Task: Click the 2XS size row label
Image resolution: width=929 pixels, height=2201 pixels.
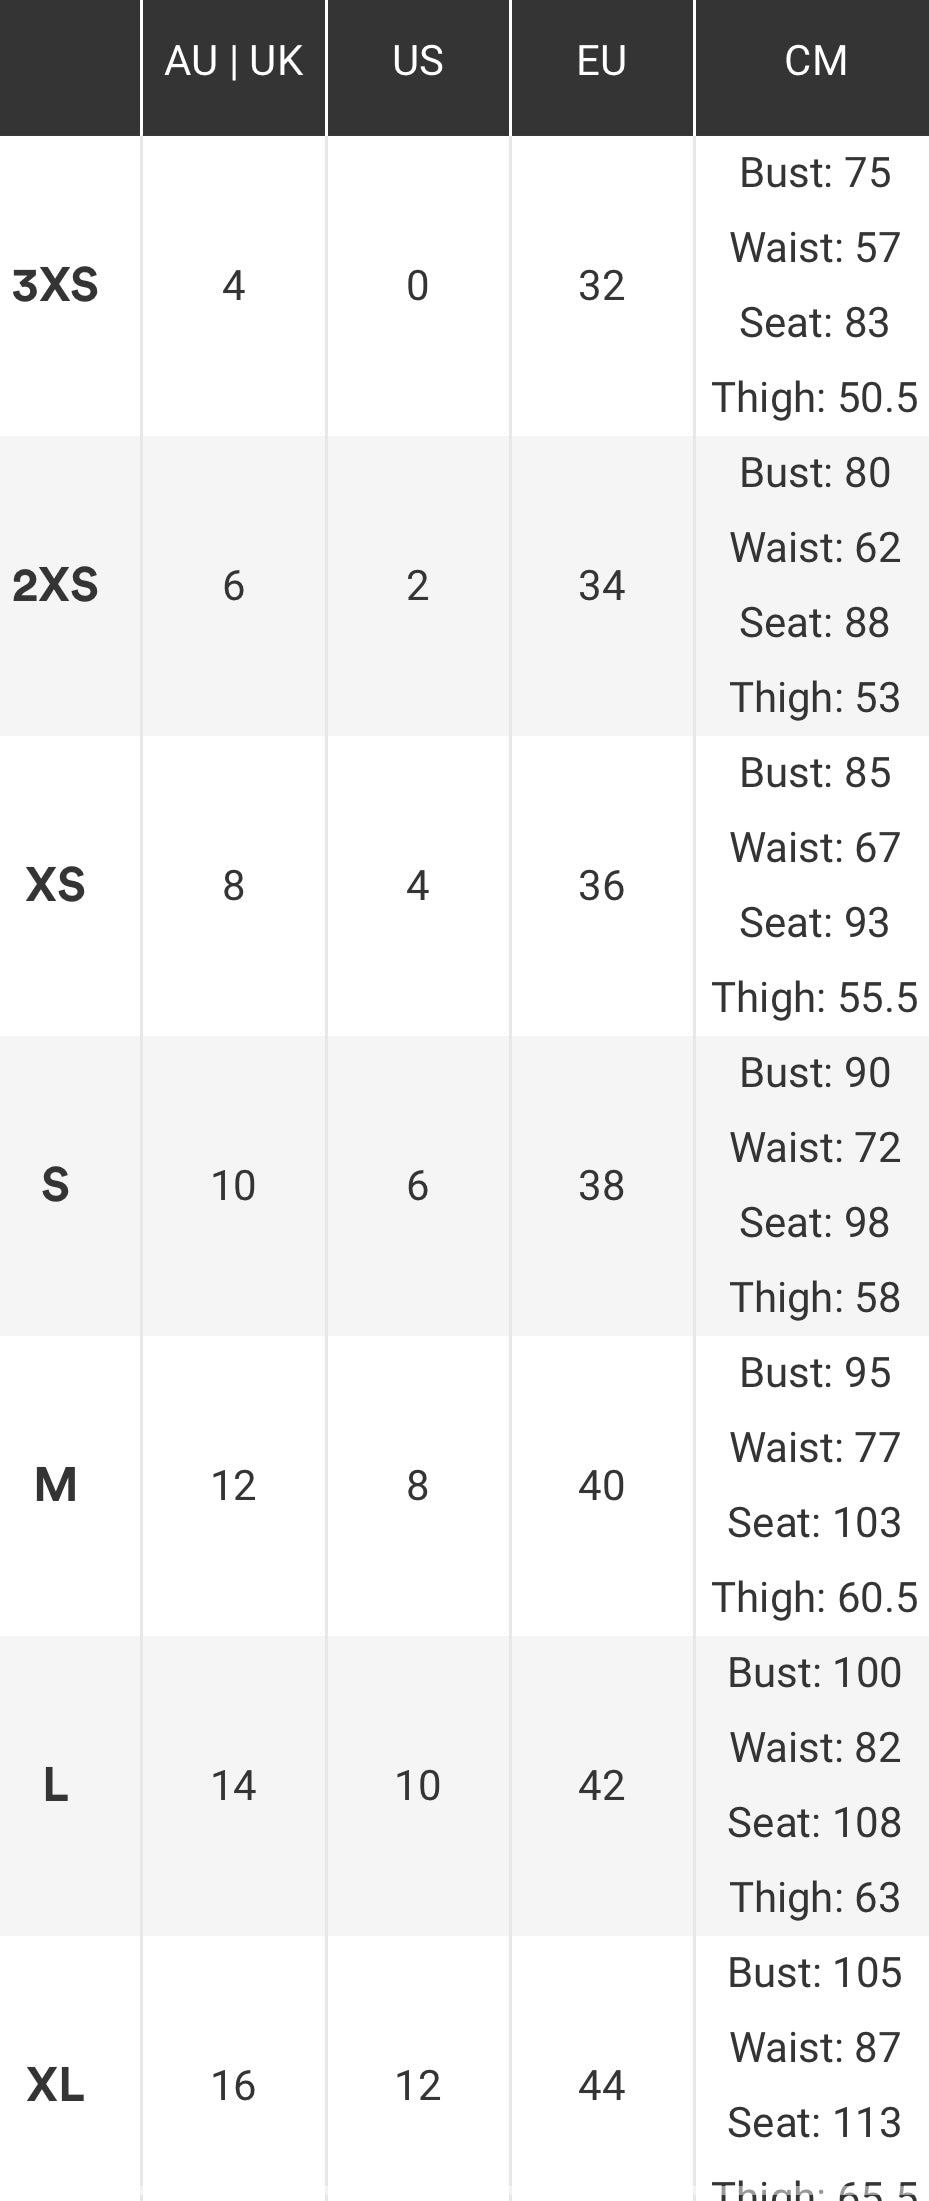Action: (55, 586)
